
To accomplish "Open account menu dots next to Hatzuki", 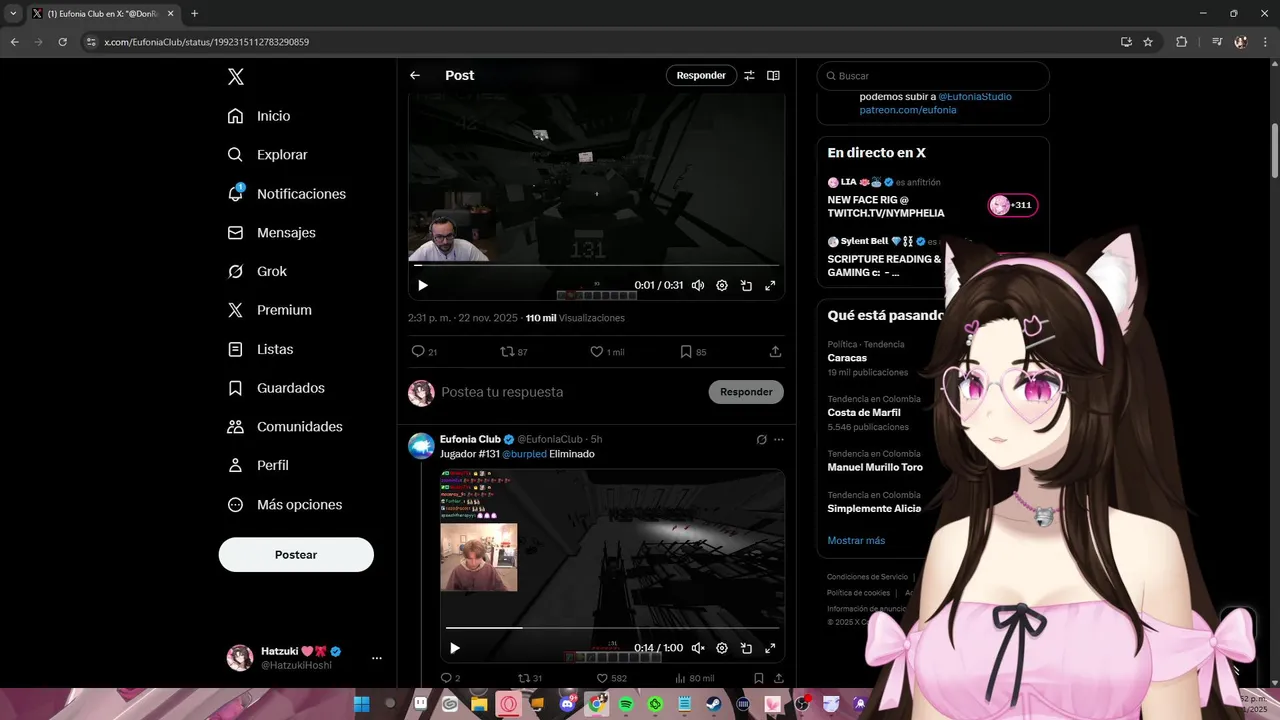I will point(377,658).
